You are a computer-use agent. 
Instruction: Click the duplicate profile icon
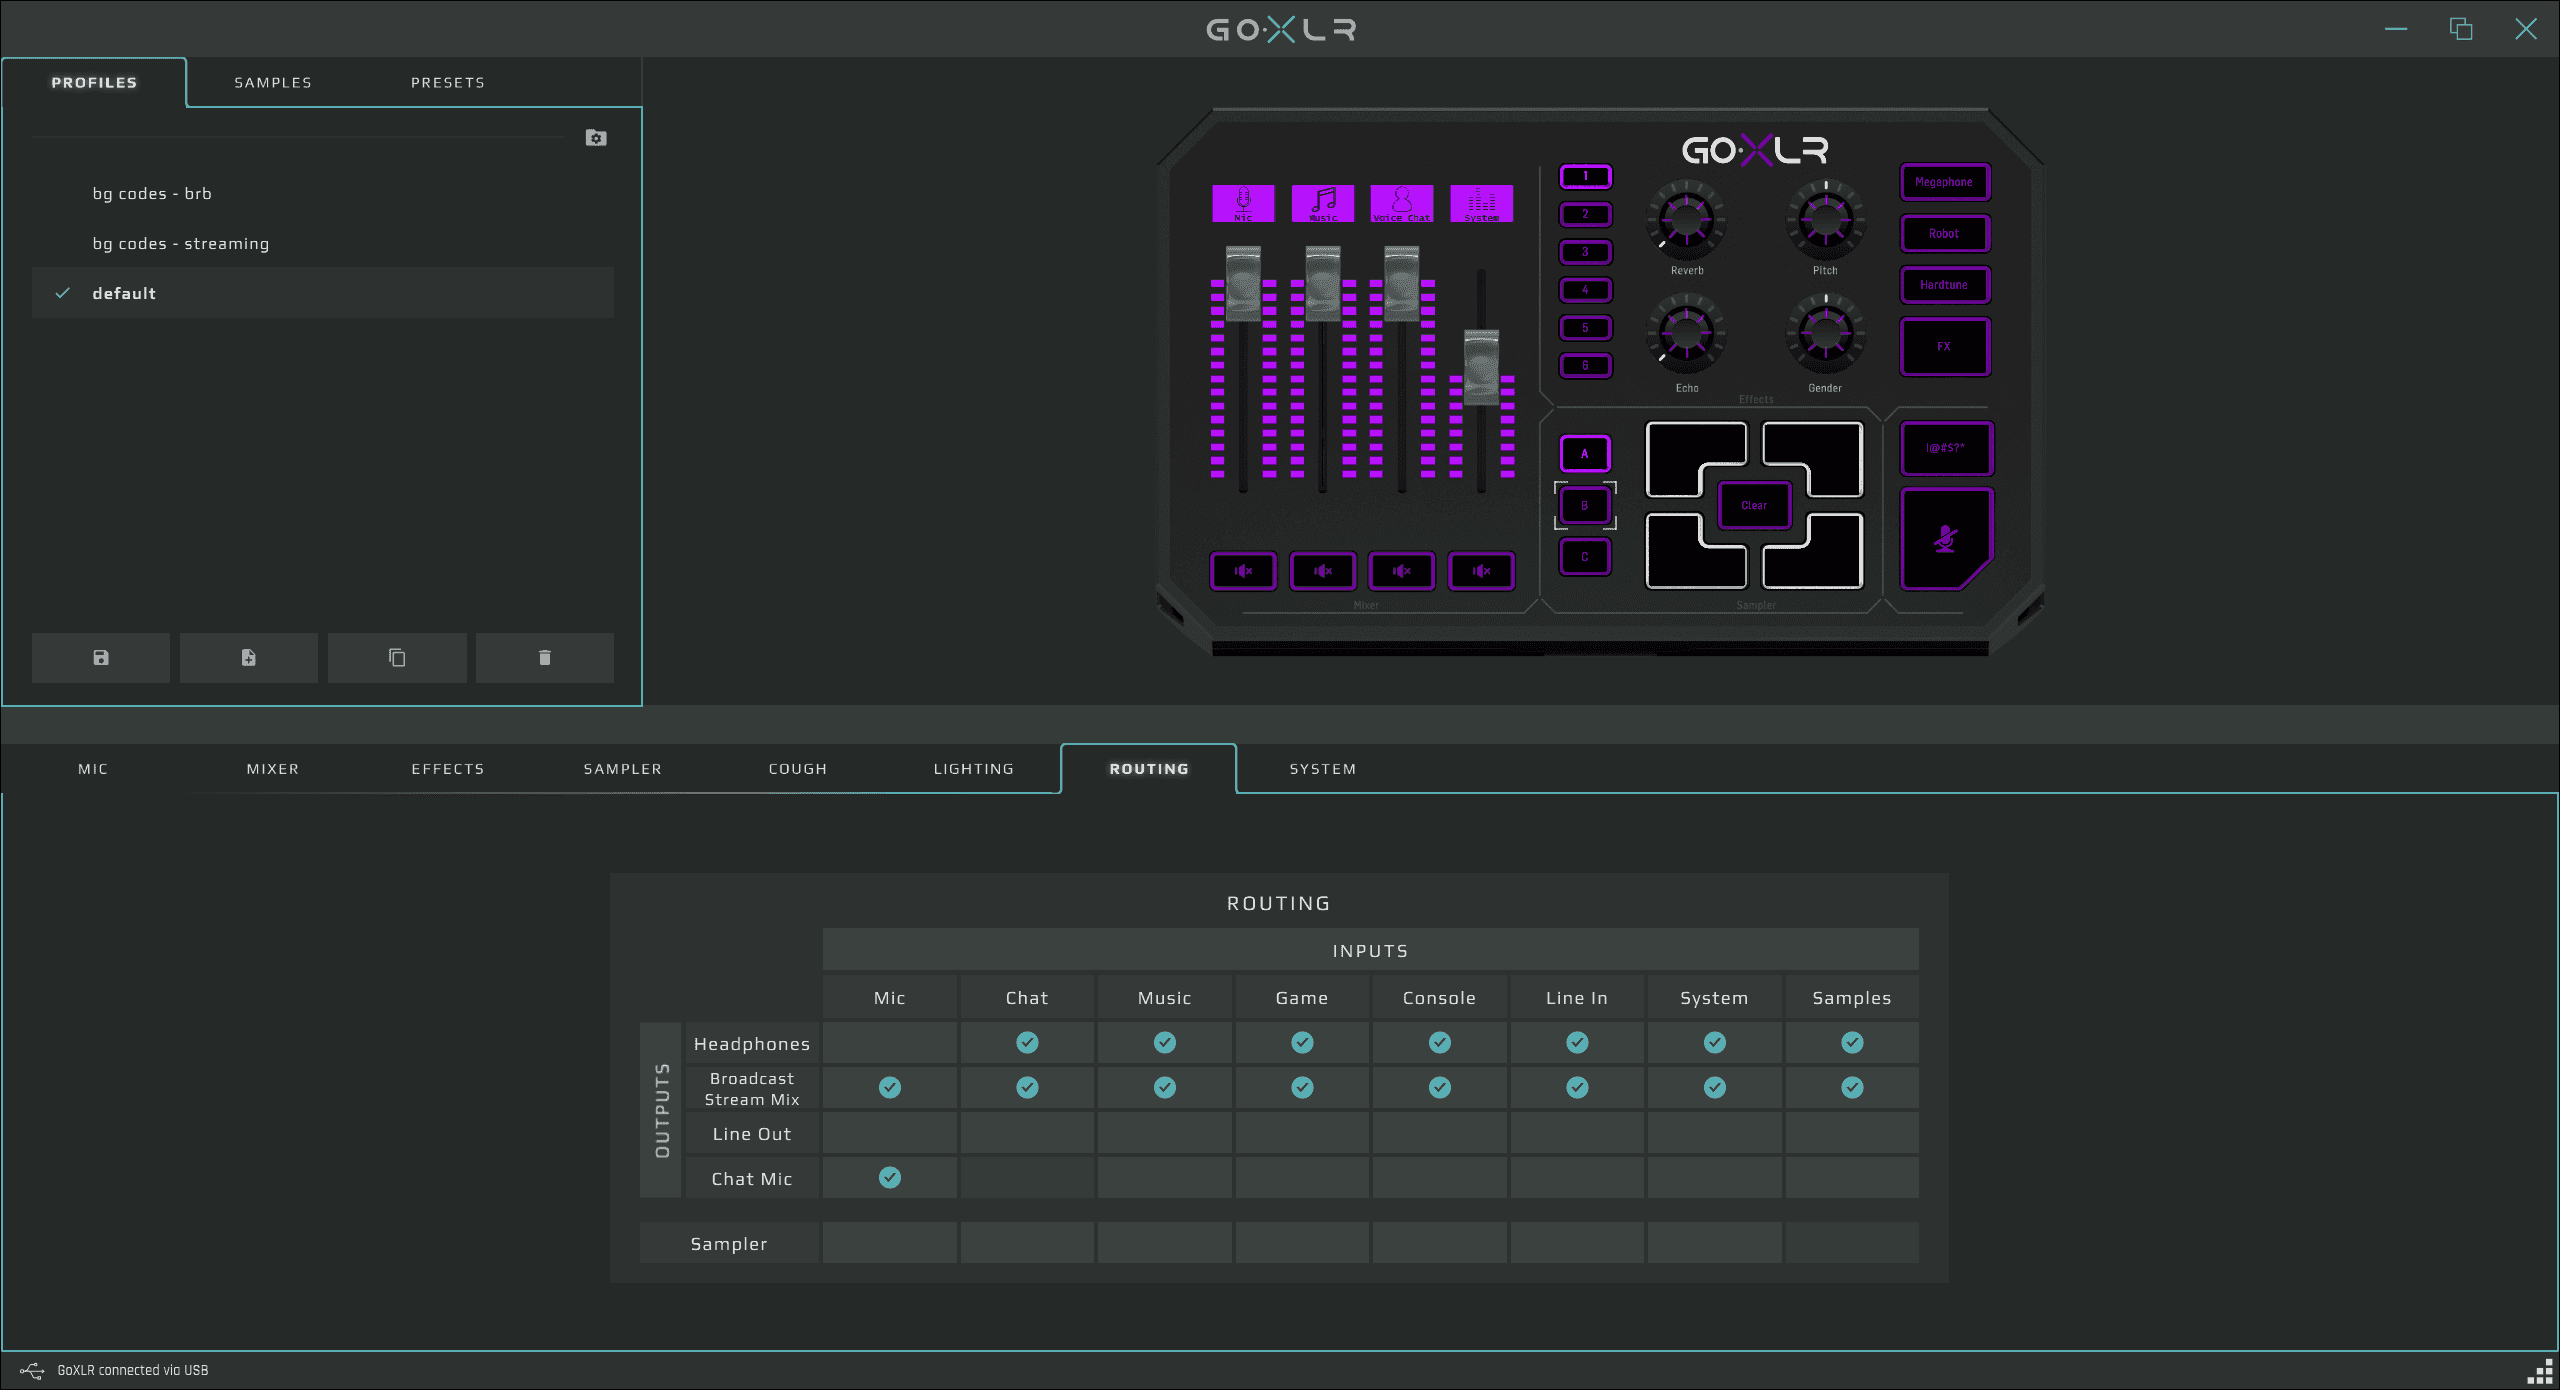pyautogui.click(x=397, y=657)
